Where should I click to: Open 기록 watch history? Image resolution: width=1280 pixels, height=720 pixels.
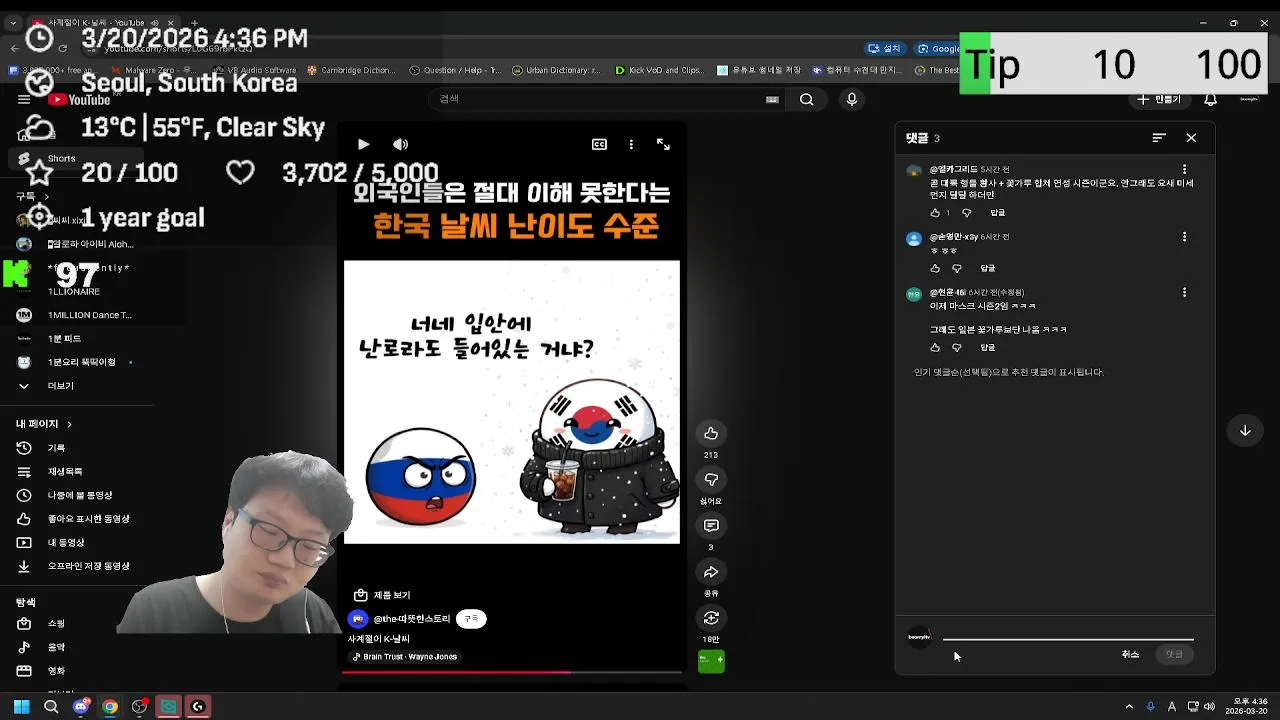click(x=56, y=448)
